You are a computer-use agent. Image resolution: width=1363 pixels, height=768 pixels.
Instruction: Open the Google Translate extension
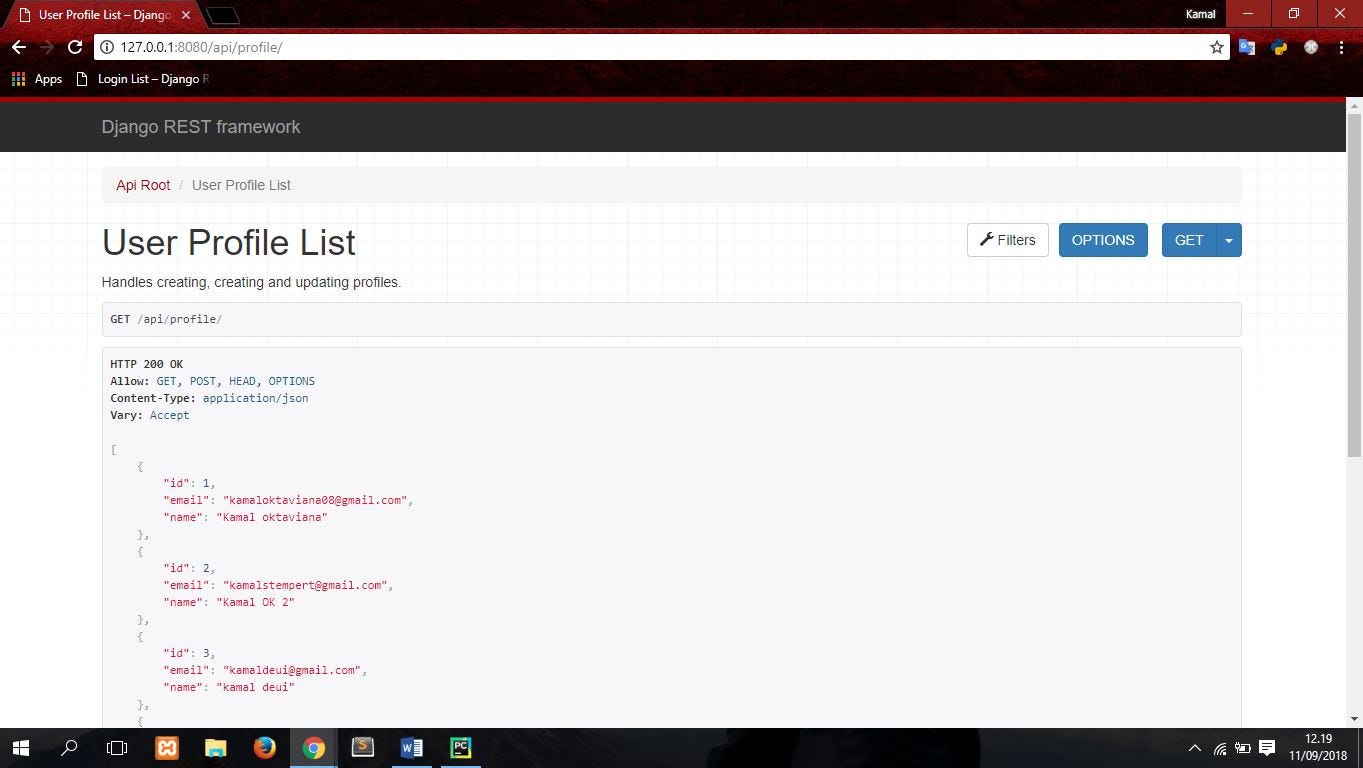(x=1247, y=47)
